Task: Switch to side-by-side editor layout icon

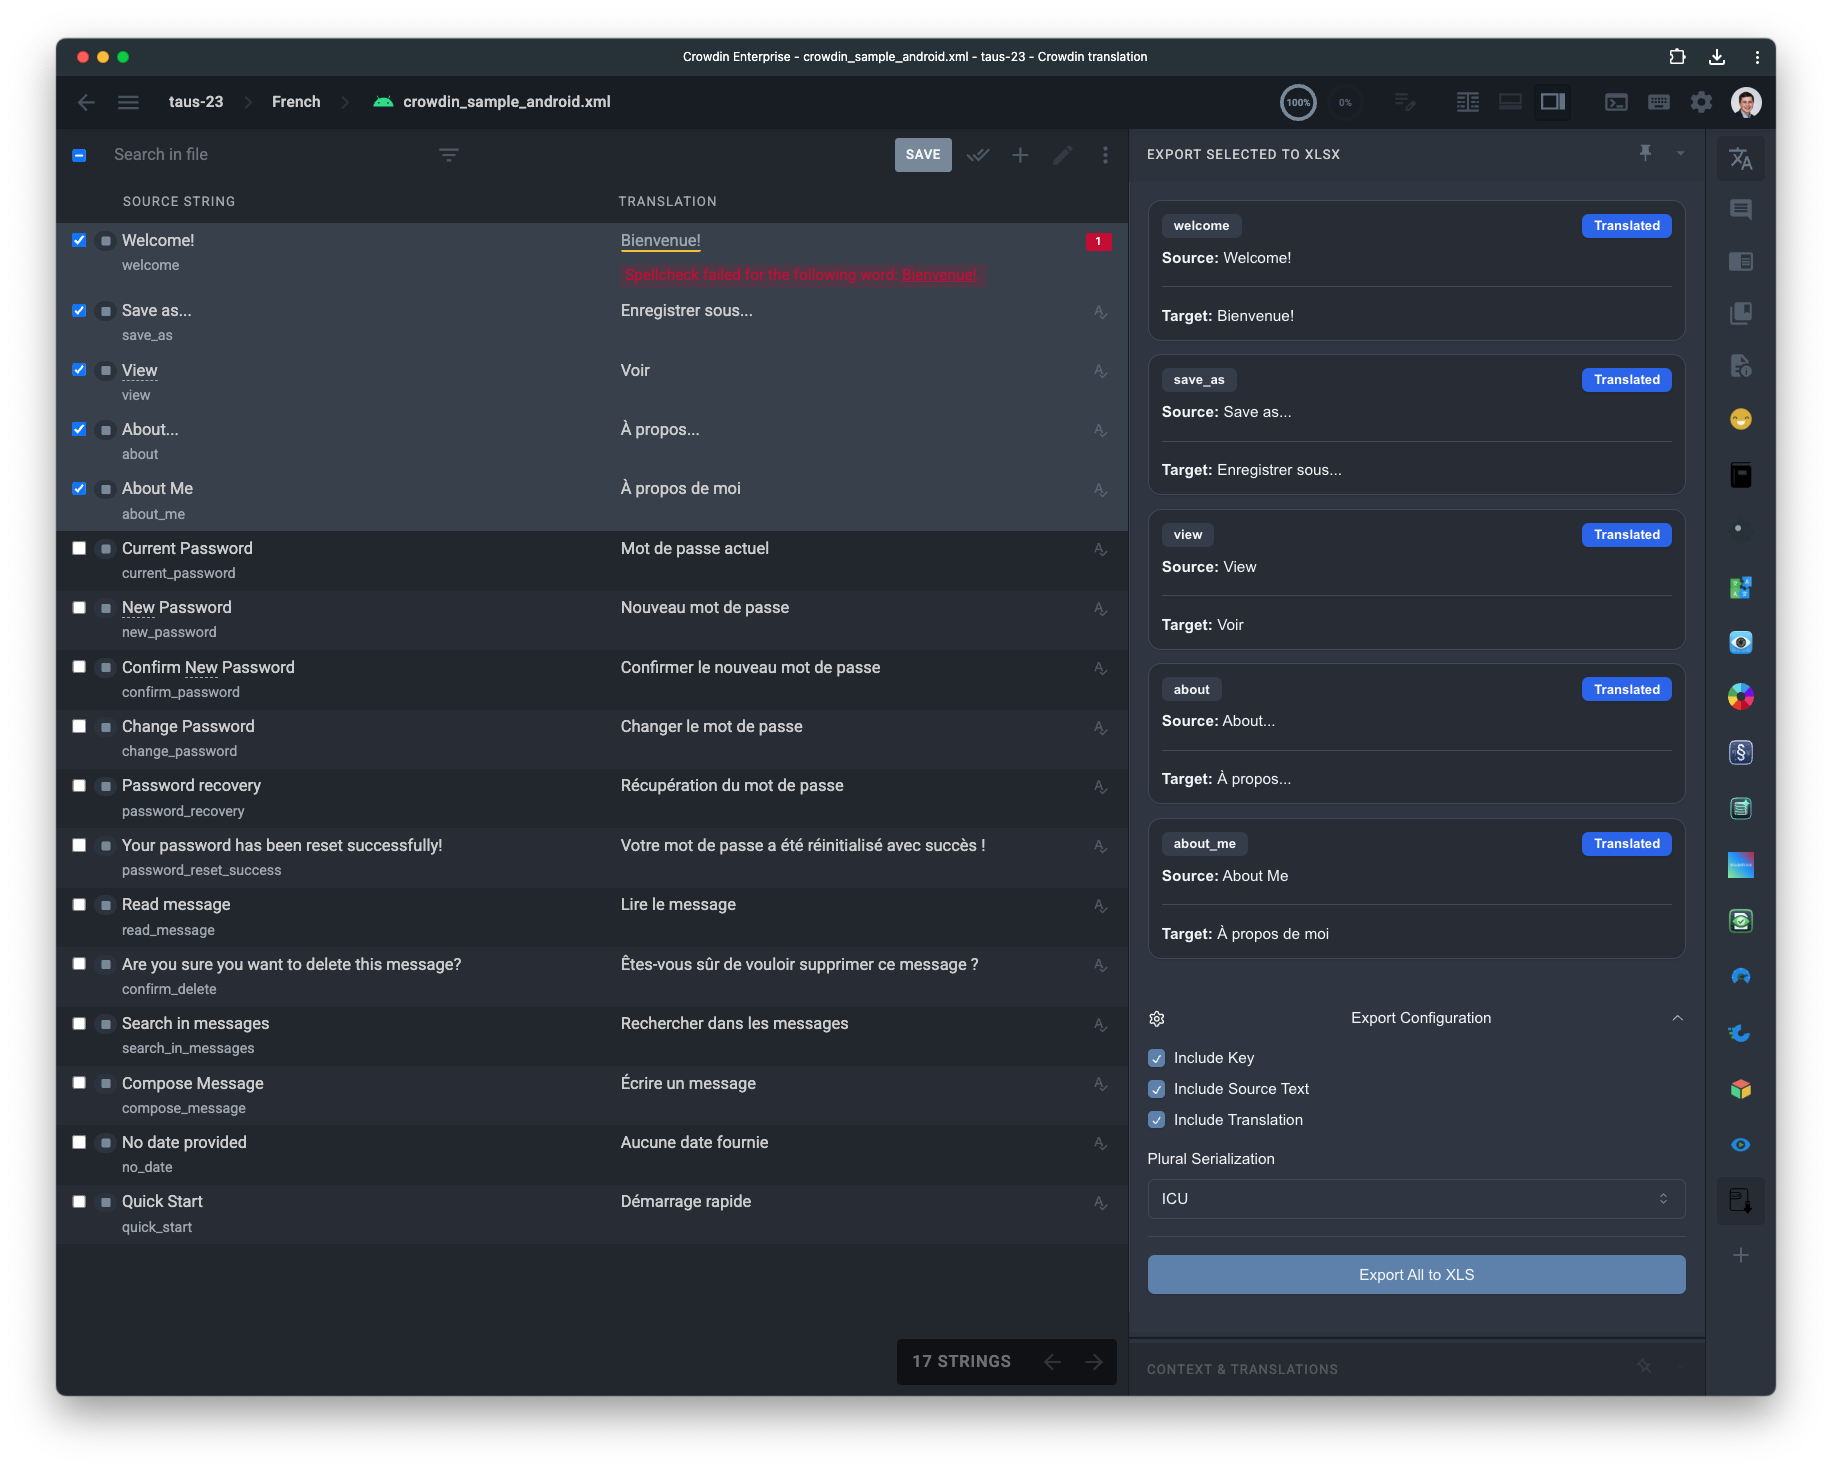Action: 1468,102
